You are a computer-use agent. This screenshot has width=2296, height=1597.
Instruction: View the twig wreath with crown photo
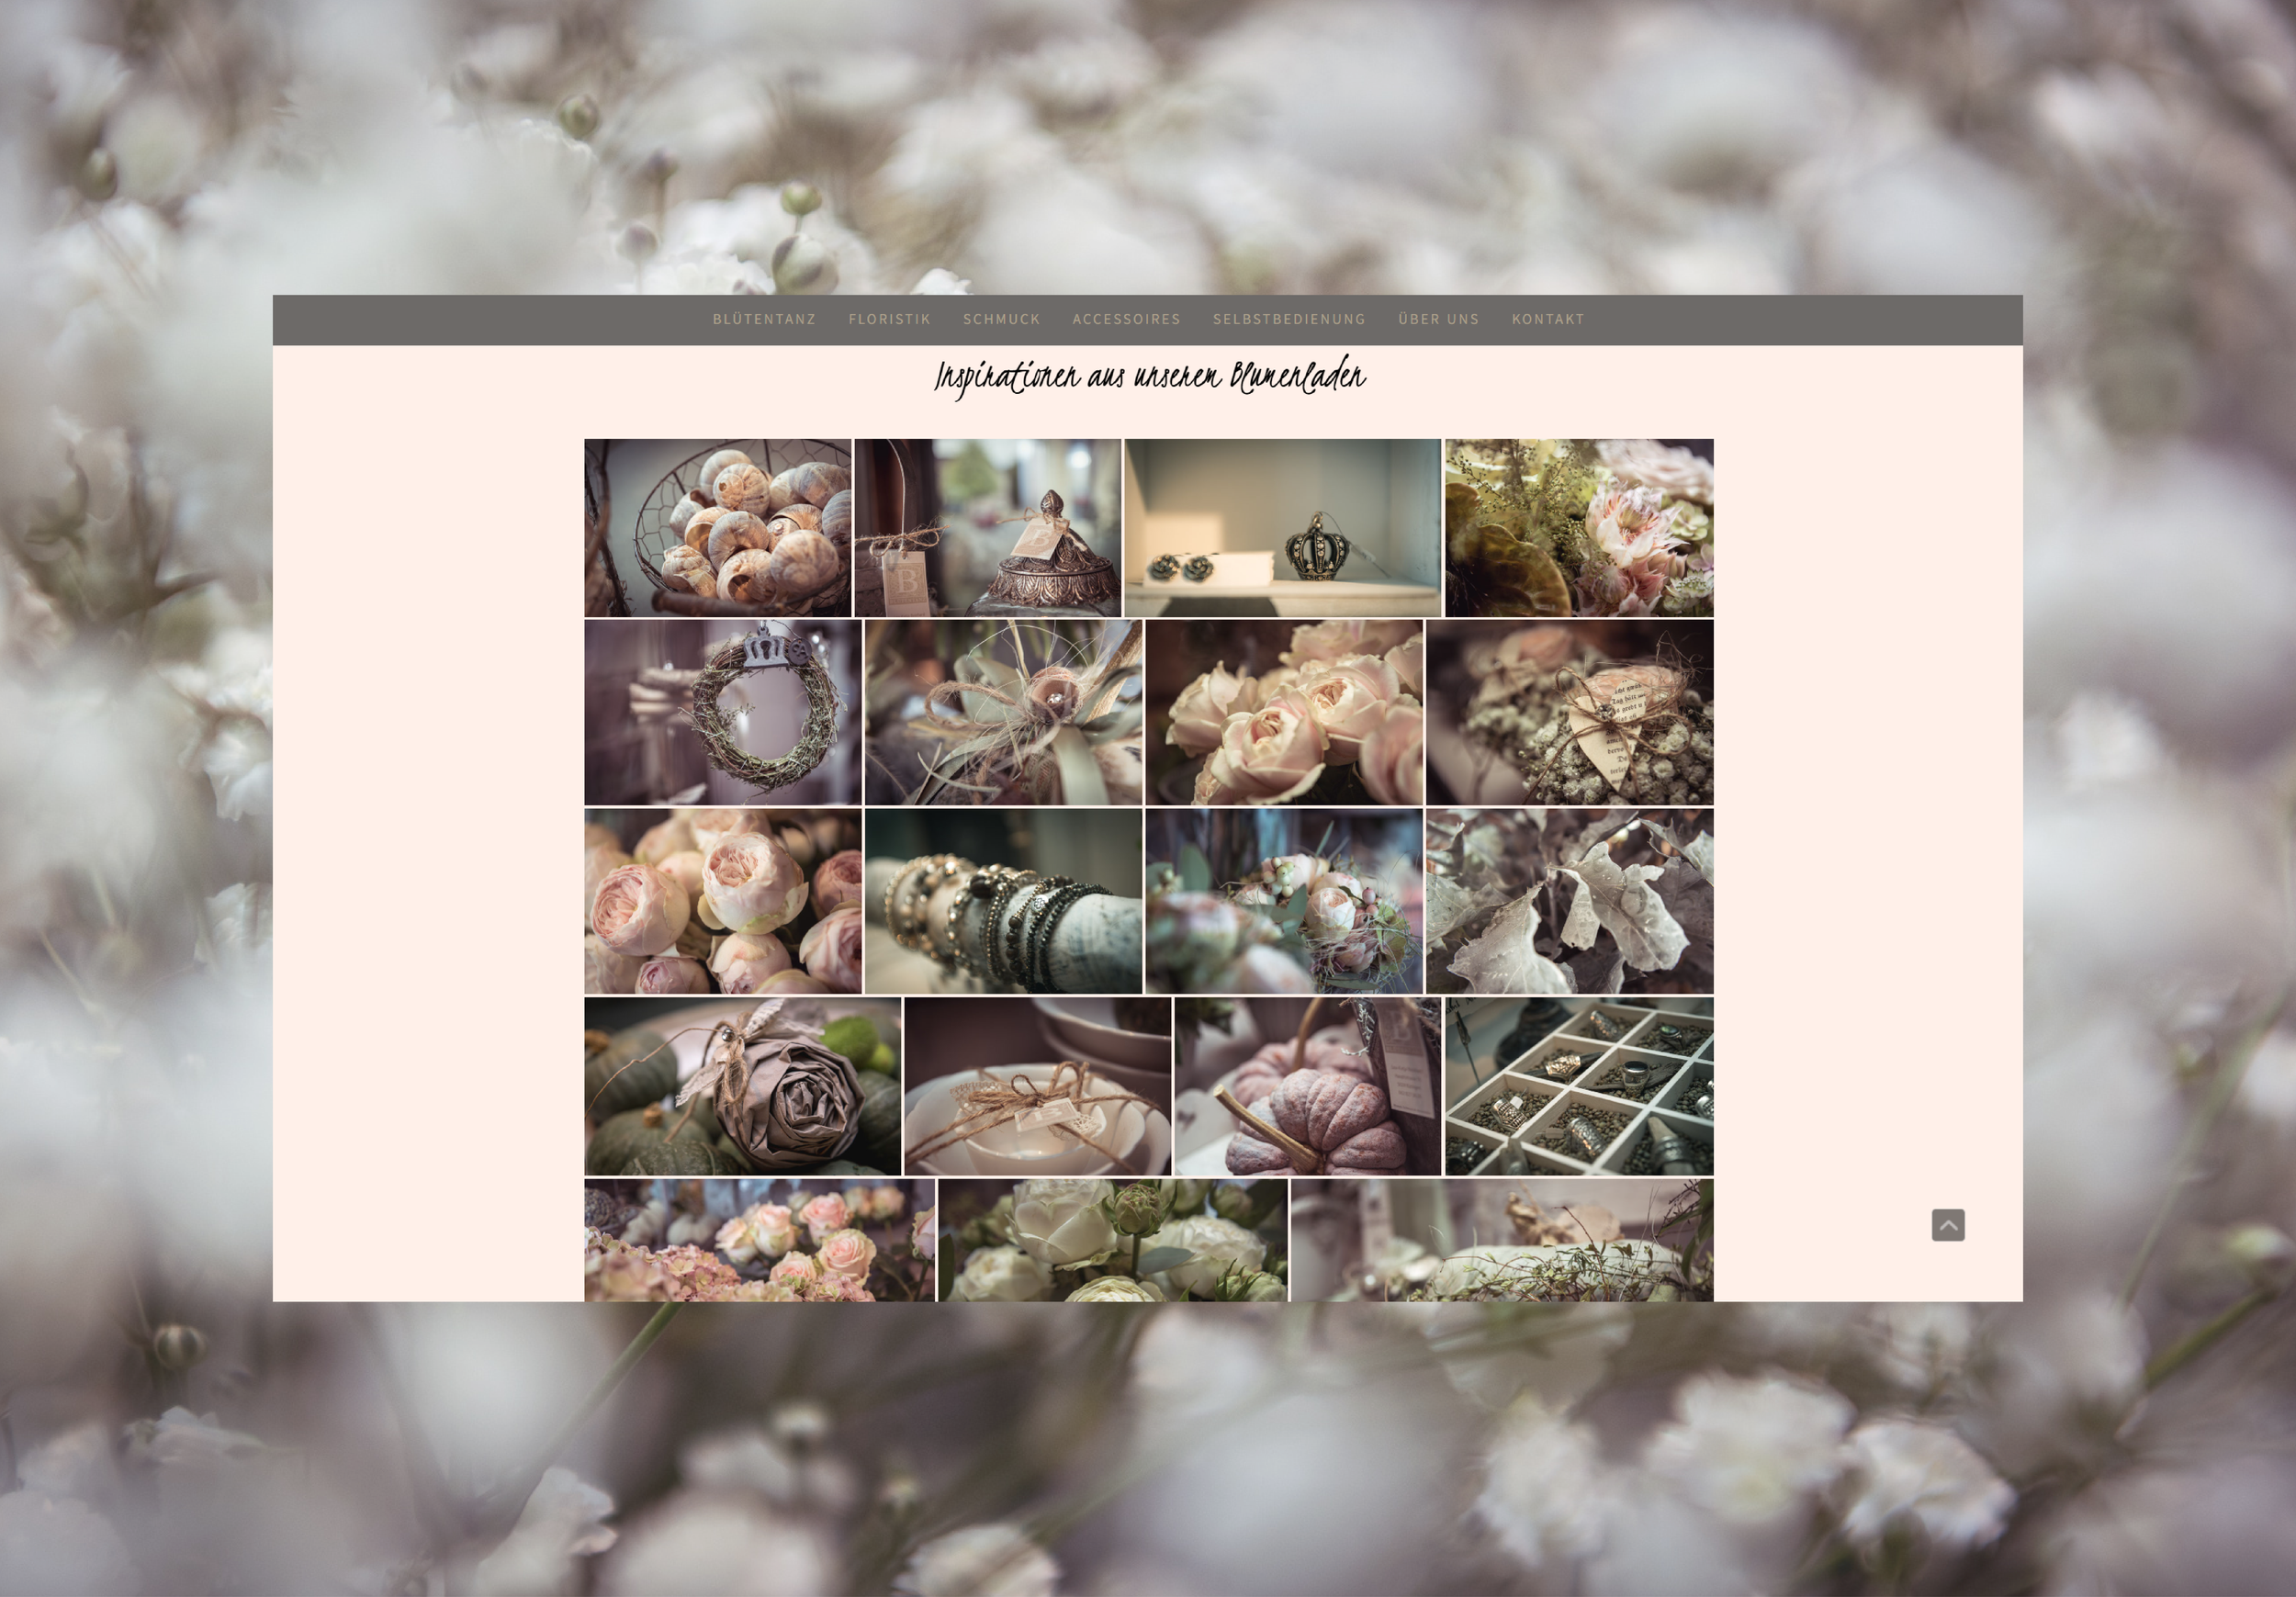pyautogui.click(x=722, y=712)
